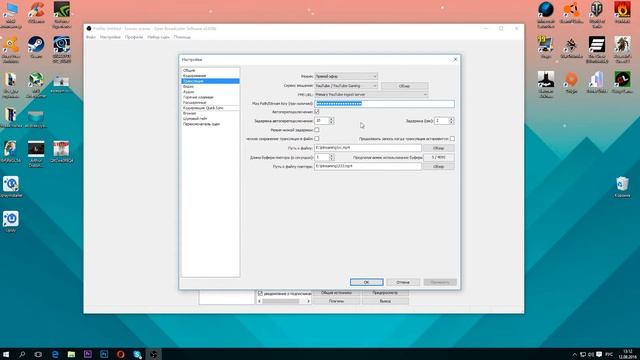Click Обзор next to the replay file path
The image size is (640, 360).
438,167
